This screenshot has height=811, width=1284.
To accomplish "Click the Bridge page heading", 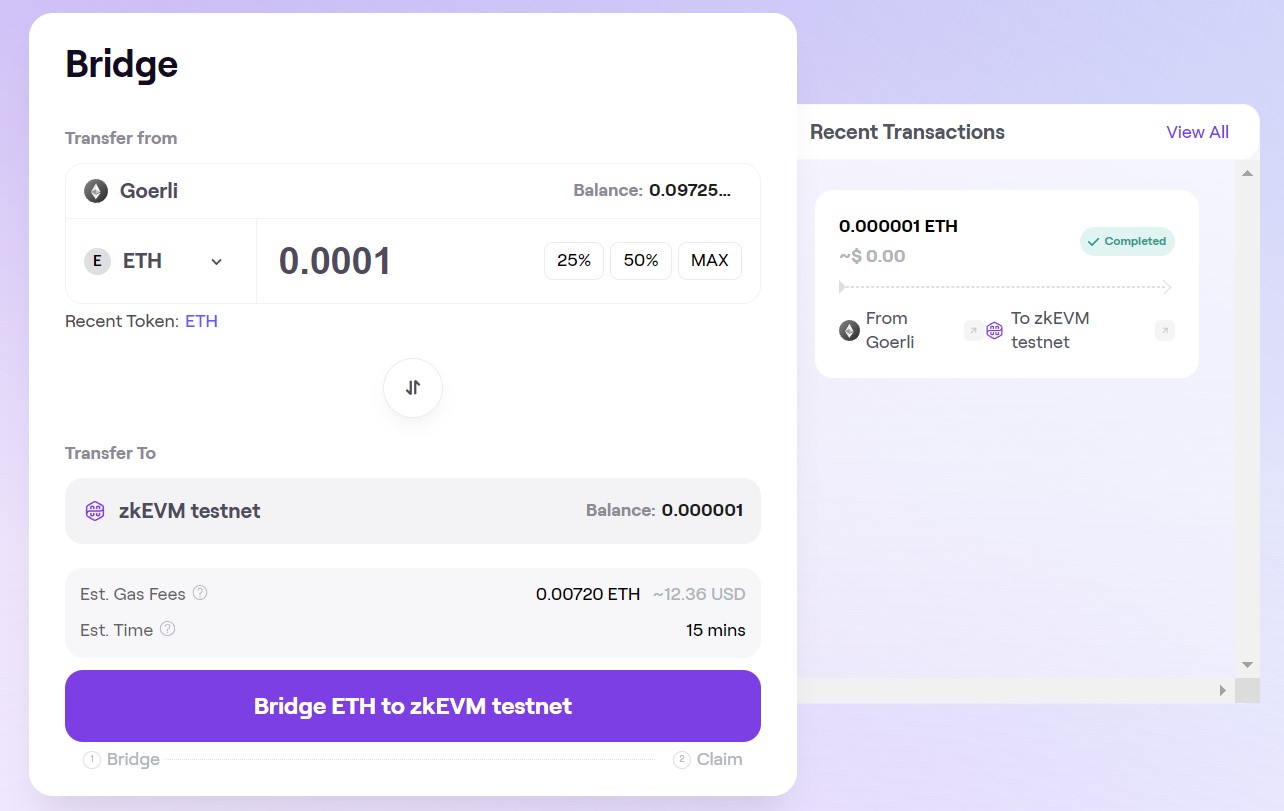I will [121, 64].
